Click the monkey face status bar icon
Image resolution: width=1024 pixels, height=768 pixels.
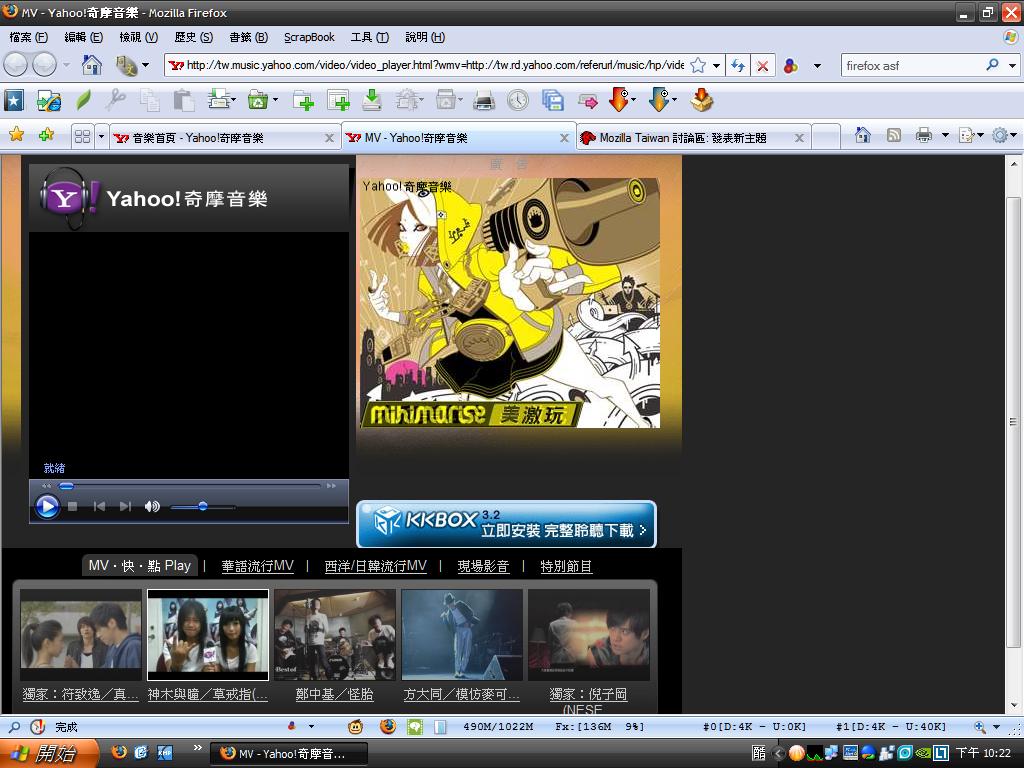(x=355, y=726)
